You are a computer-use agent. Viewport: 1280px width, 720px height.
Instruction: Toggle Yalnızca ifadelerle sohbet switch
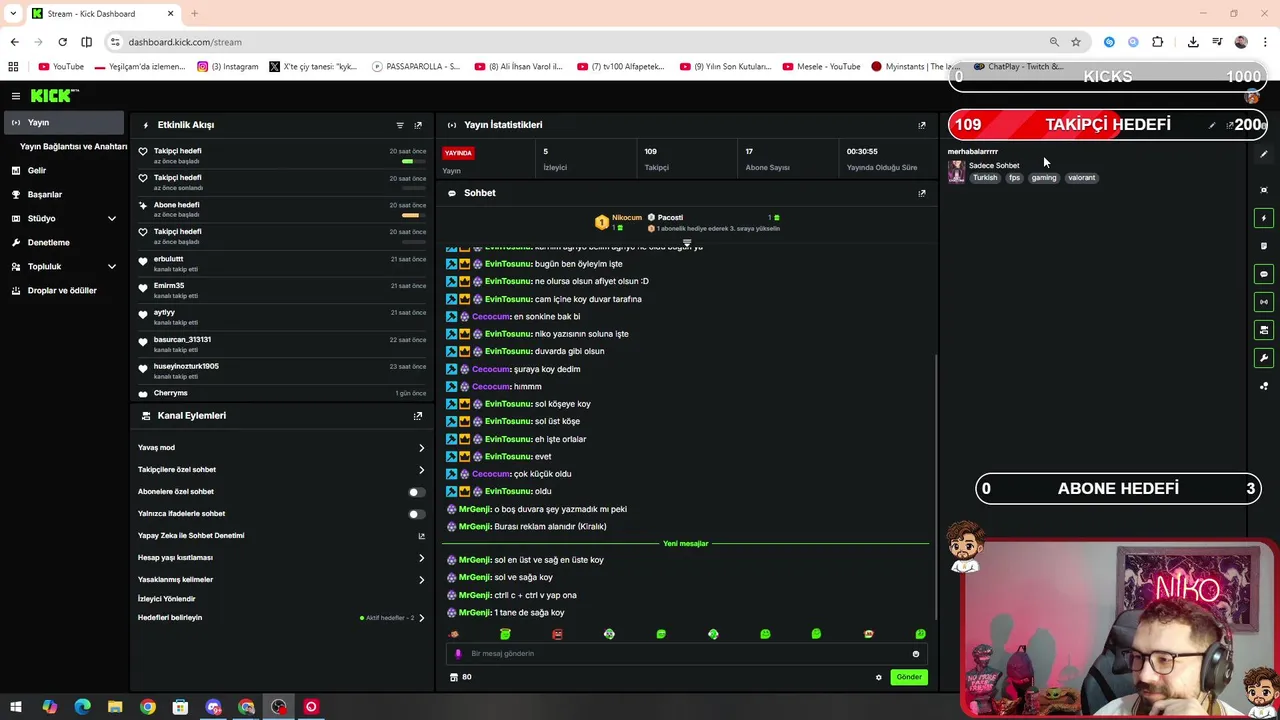(416, 514)
